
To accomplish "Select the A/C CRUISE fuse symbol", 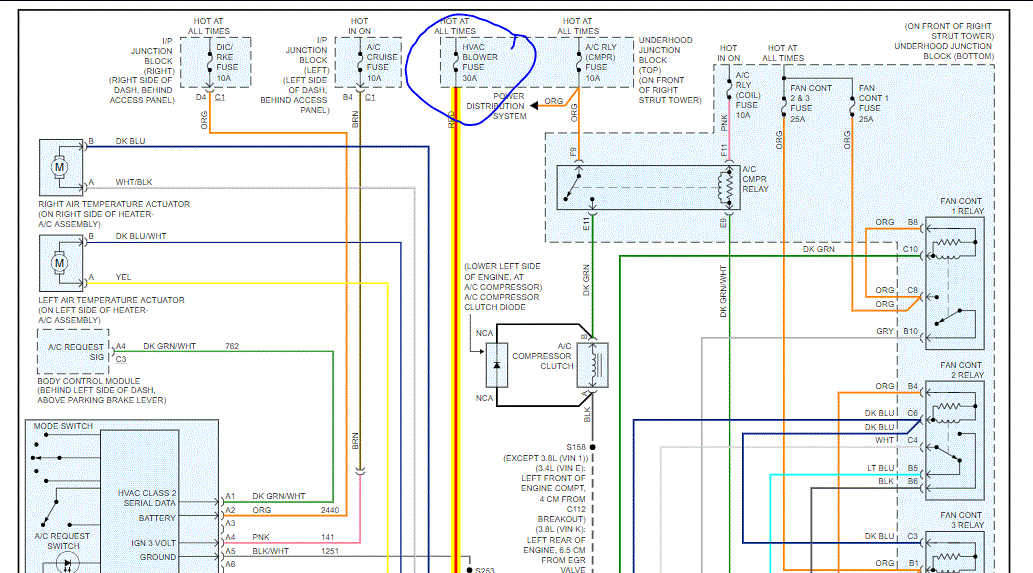I will point(360,63).
